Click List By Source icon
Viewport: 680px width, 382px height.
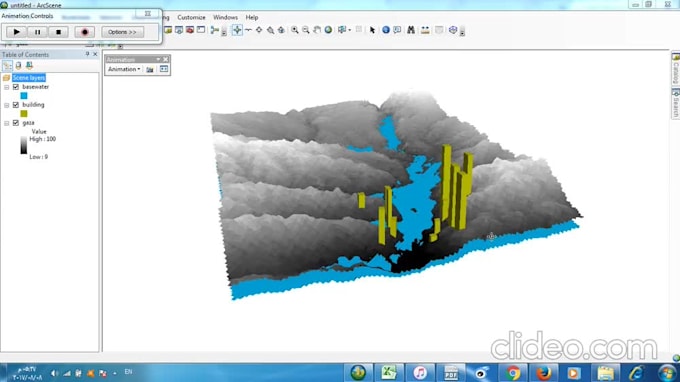pyautogui.click(x=18, y=65)
